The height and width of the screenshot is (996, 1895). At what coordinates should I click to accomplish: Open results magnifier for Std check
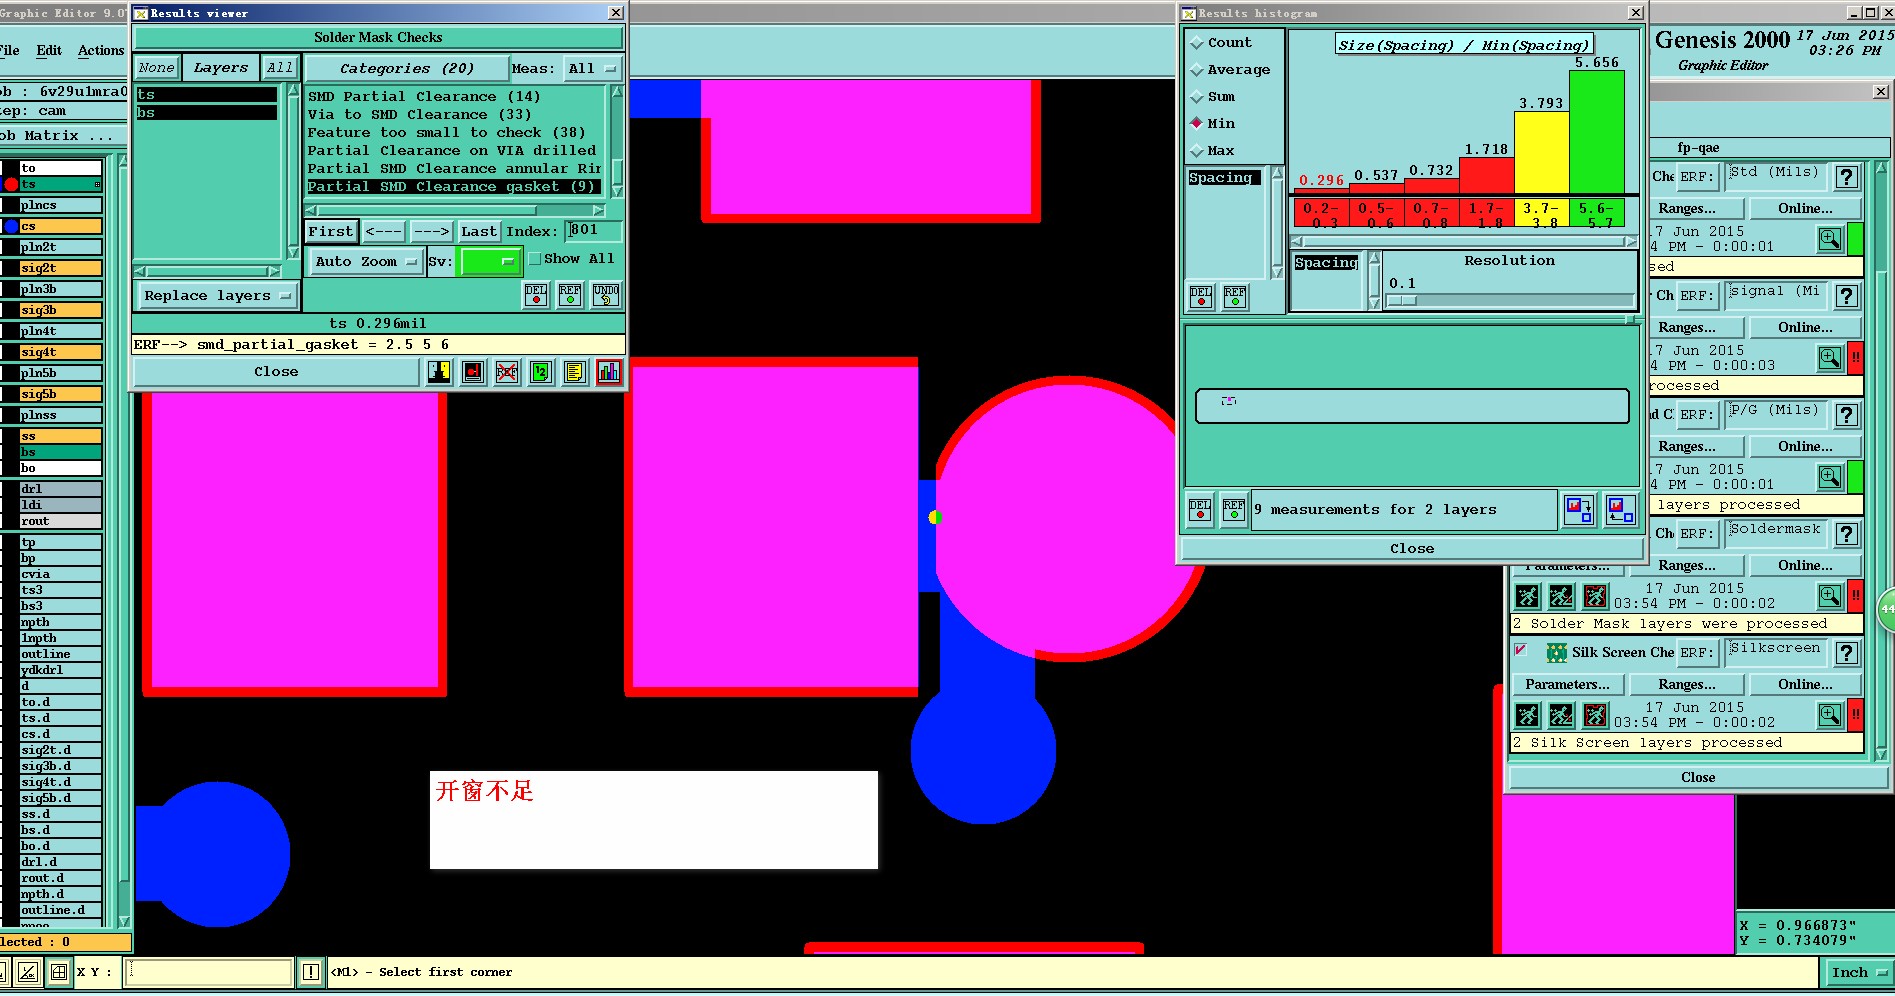pos(1830,239)
